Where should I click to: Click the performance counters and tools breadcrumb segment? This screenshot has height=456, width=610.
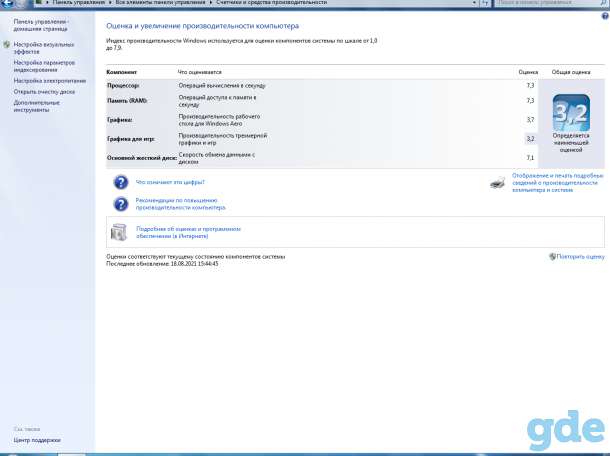click(271, 2)
